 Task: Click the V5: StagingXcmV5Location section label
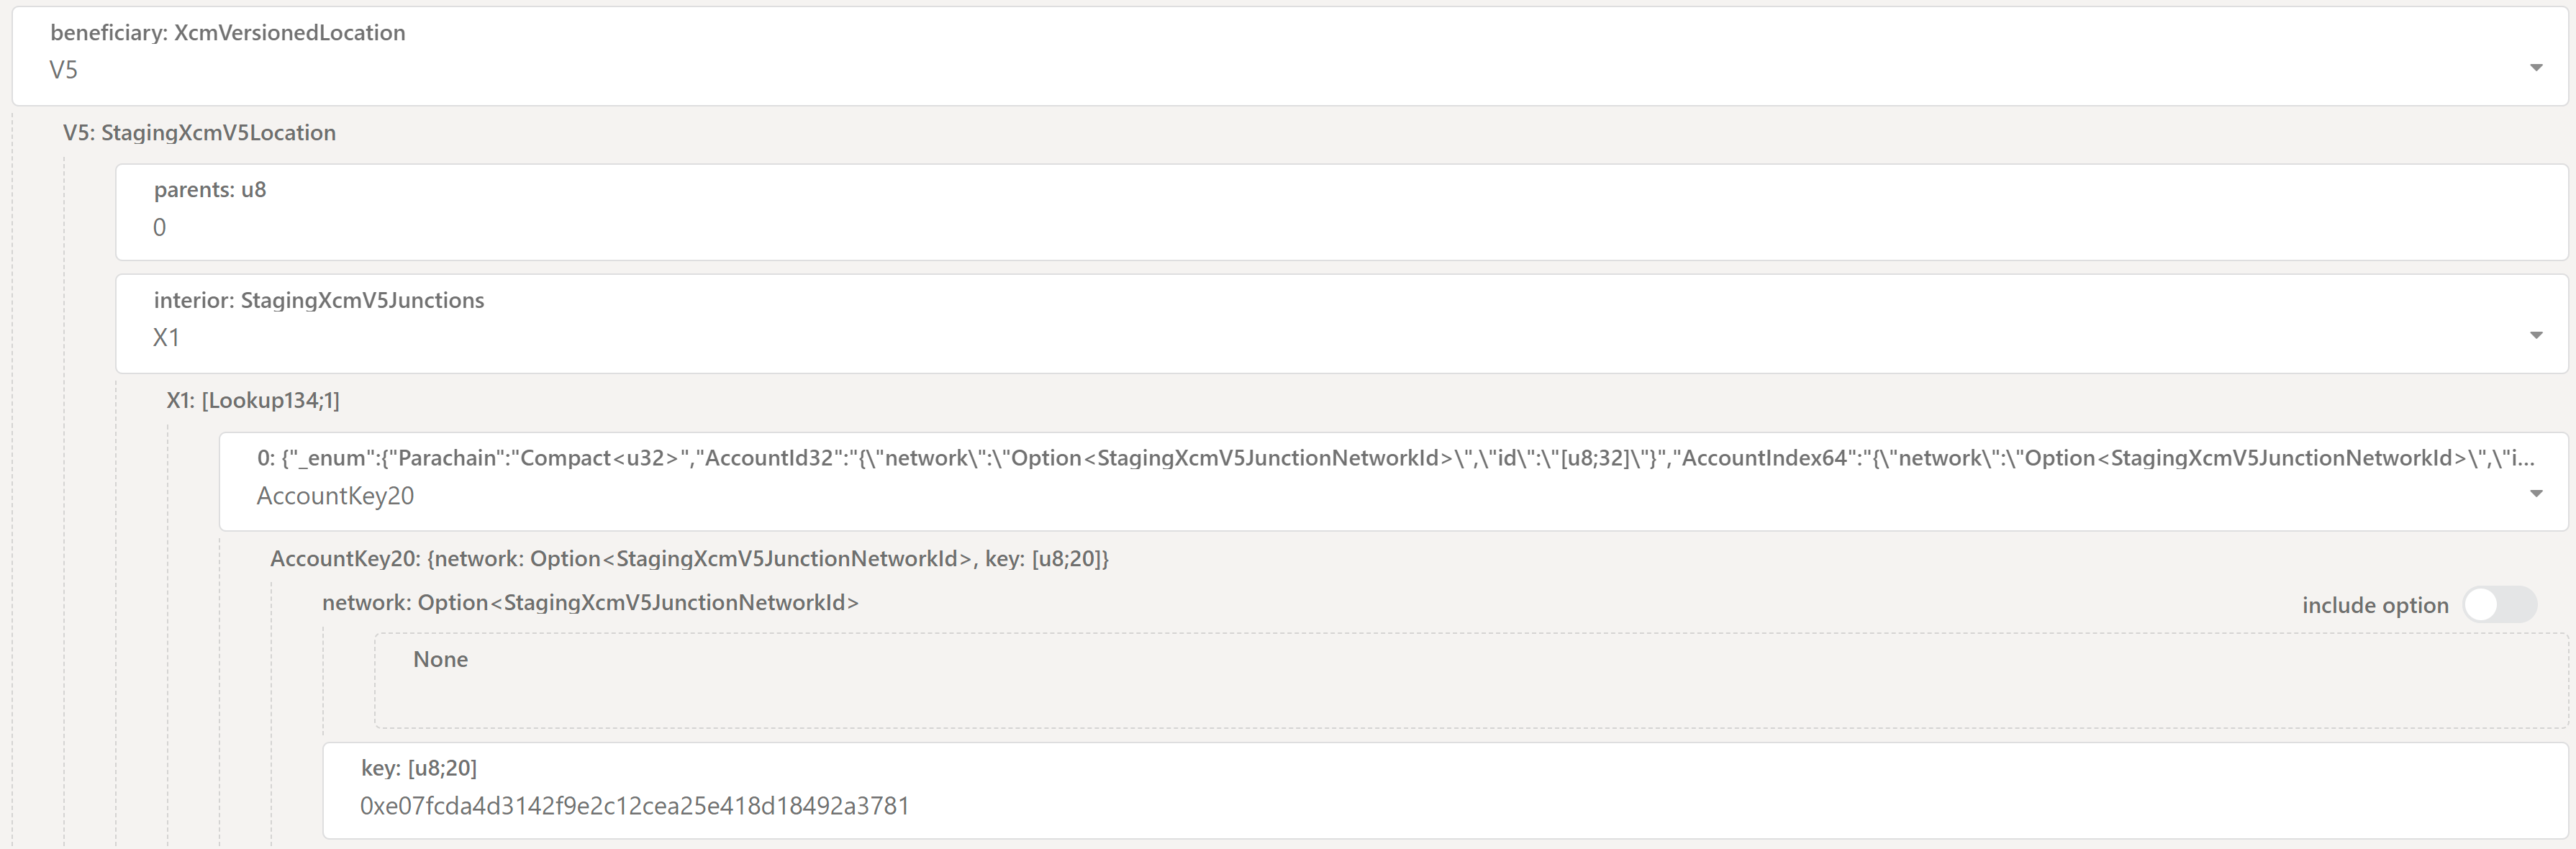click(199, 132)
